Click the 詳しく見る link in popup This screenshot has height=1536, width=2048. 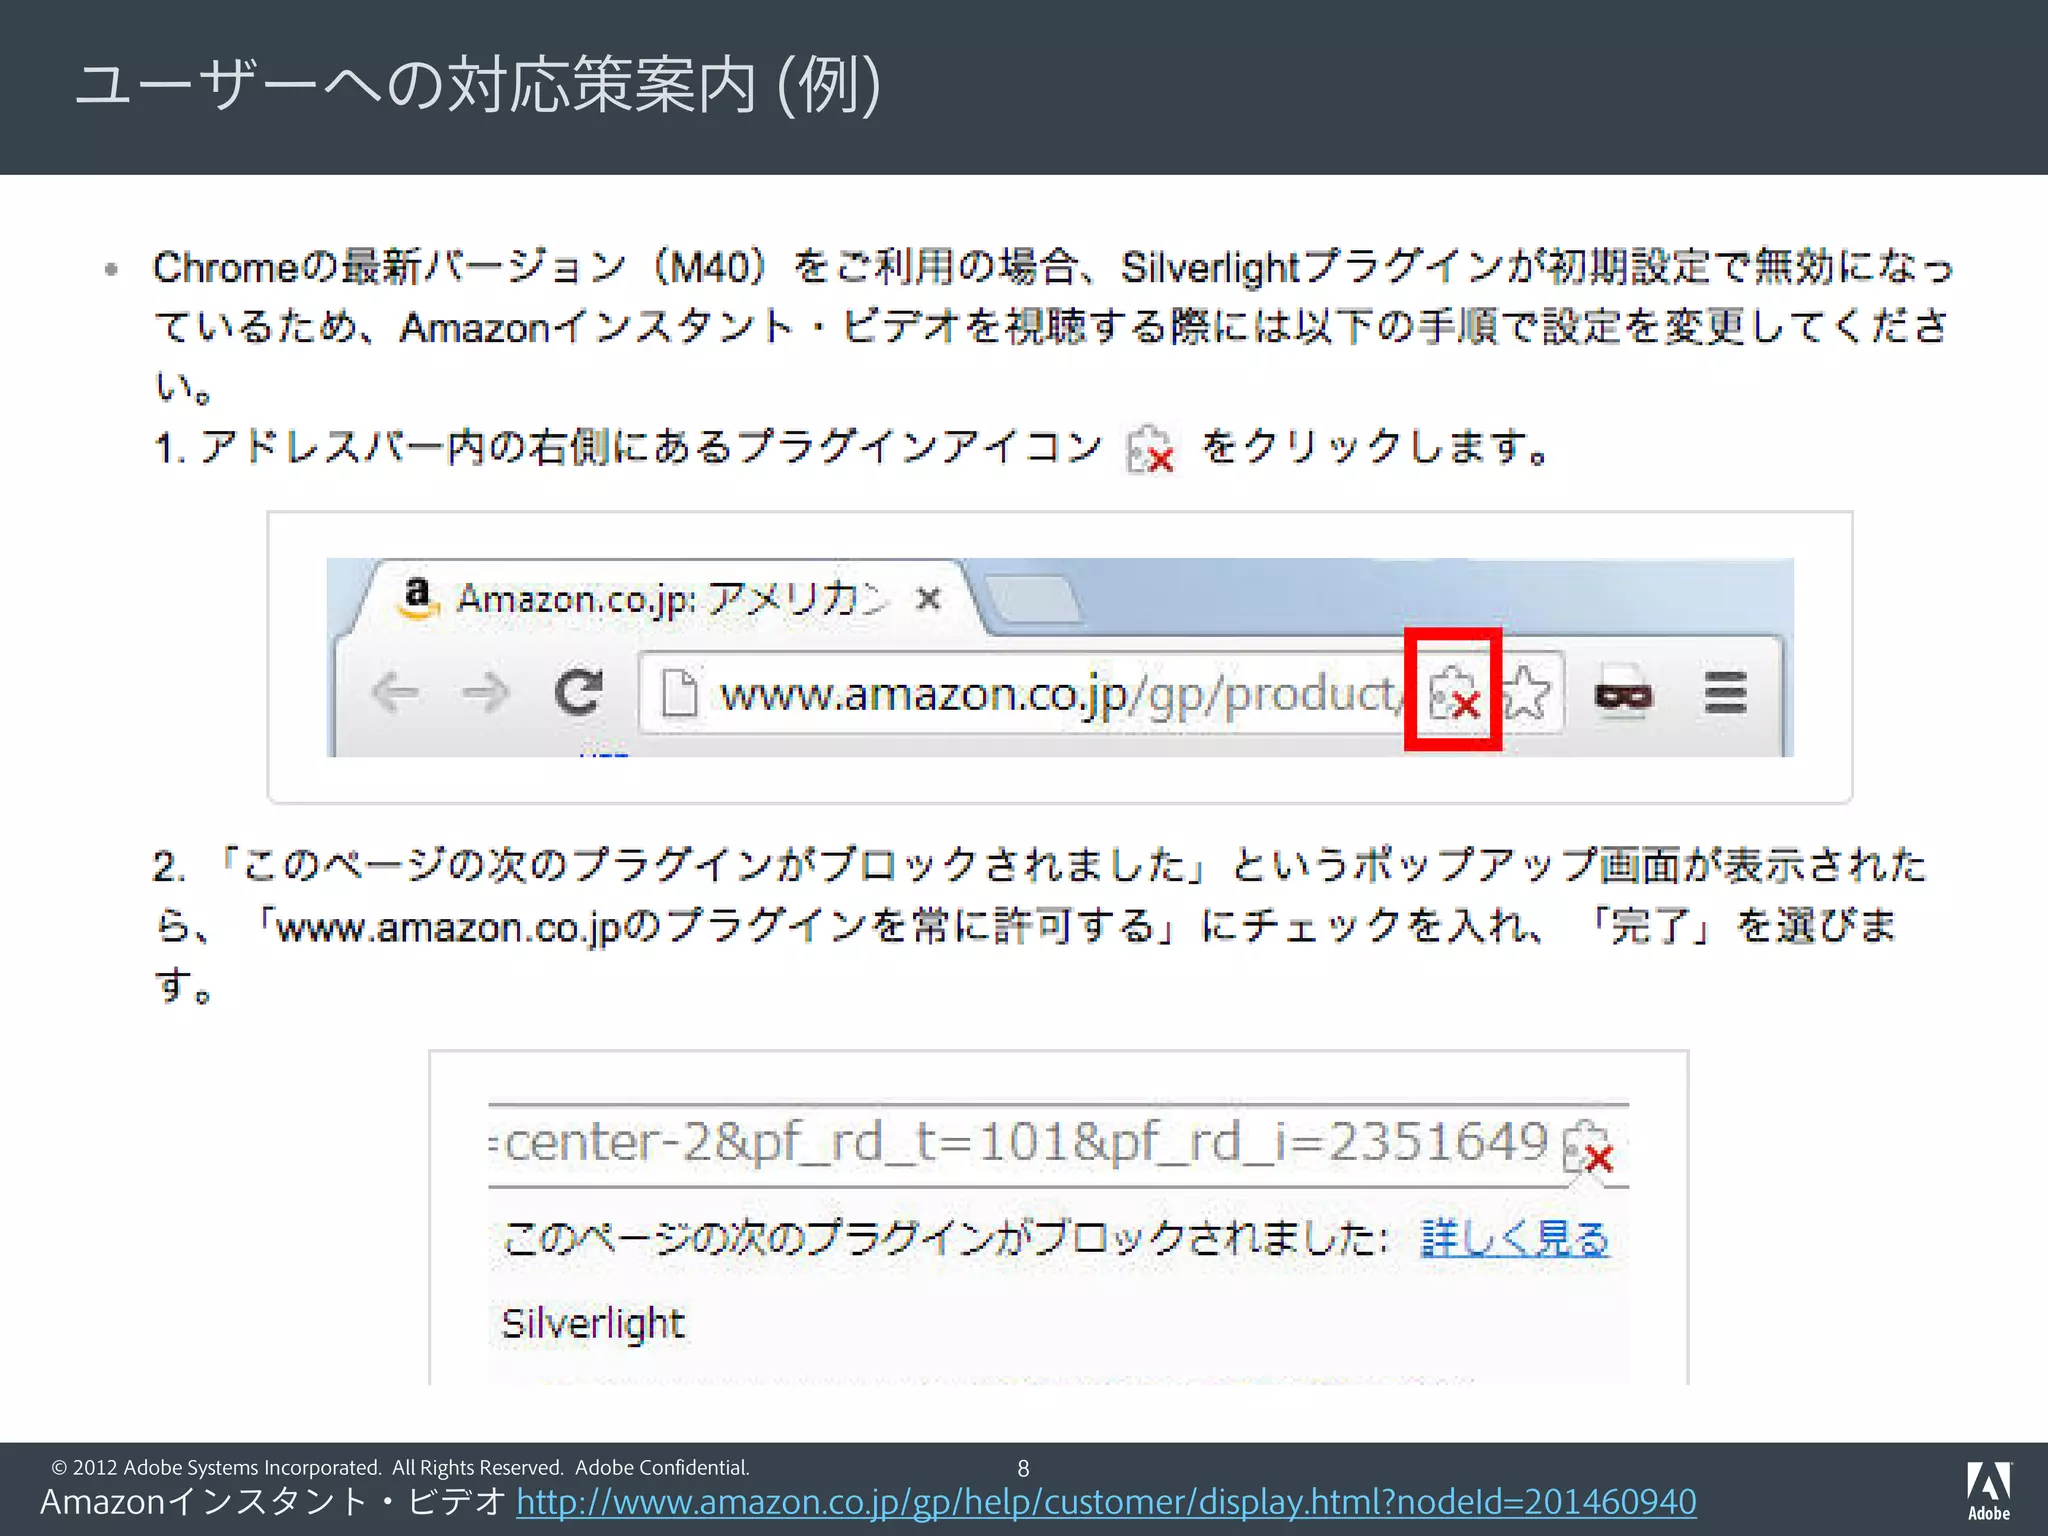pos(1515,1239)
